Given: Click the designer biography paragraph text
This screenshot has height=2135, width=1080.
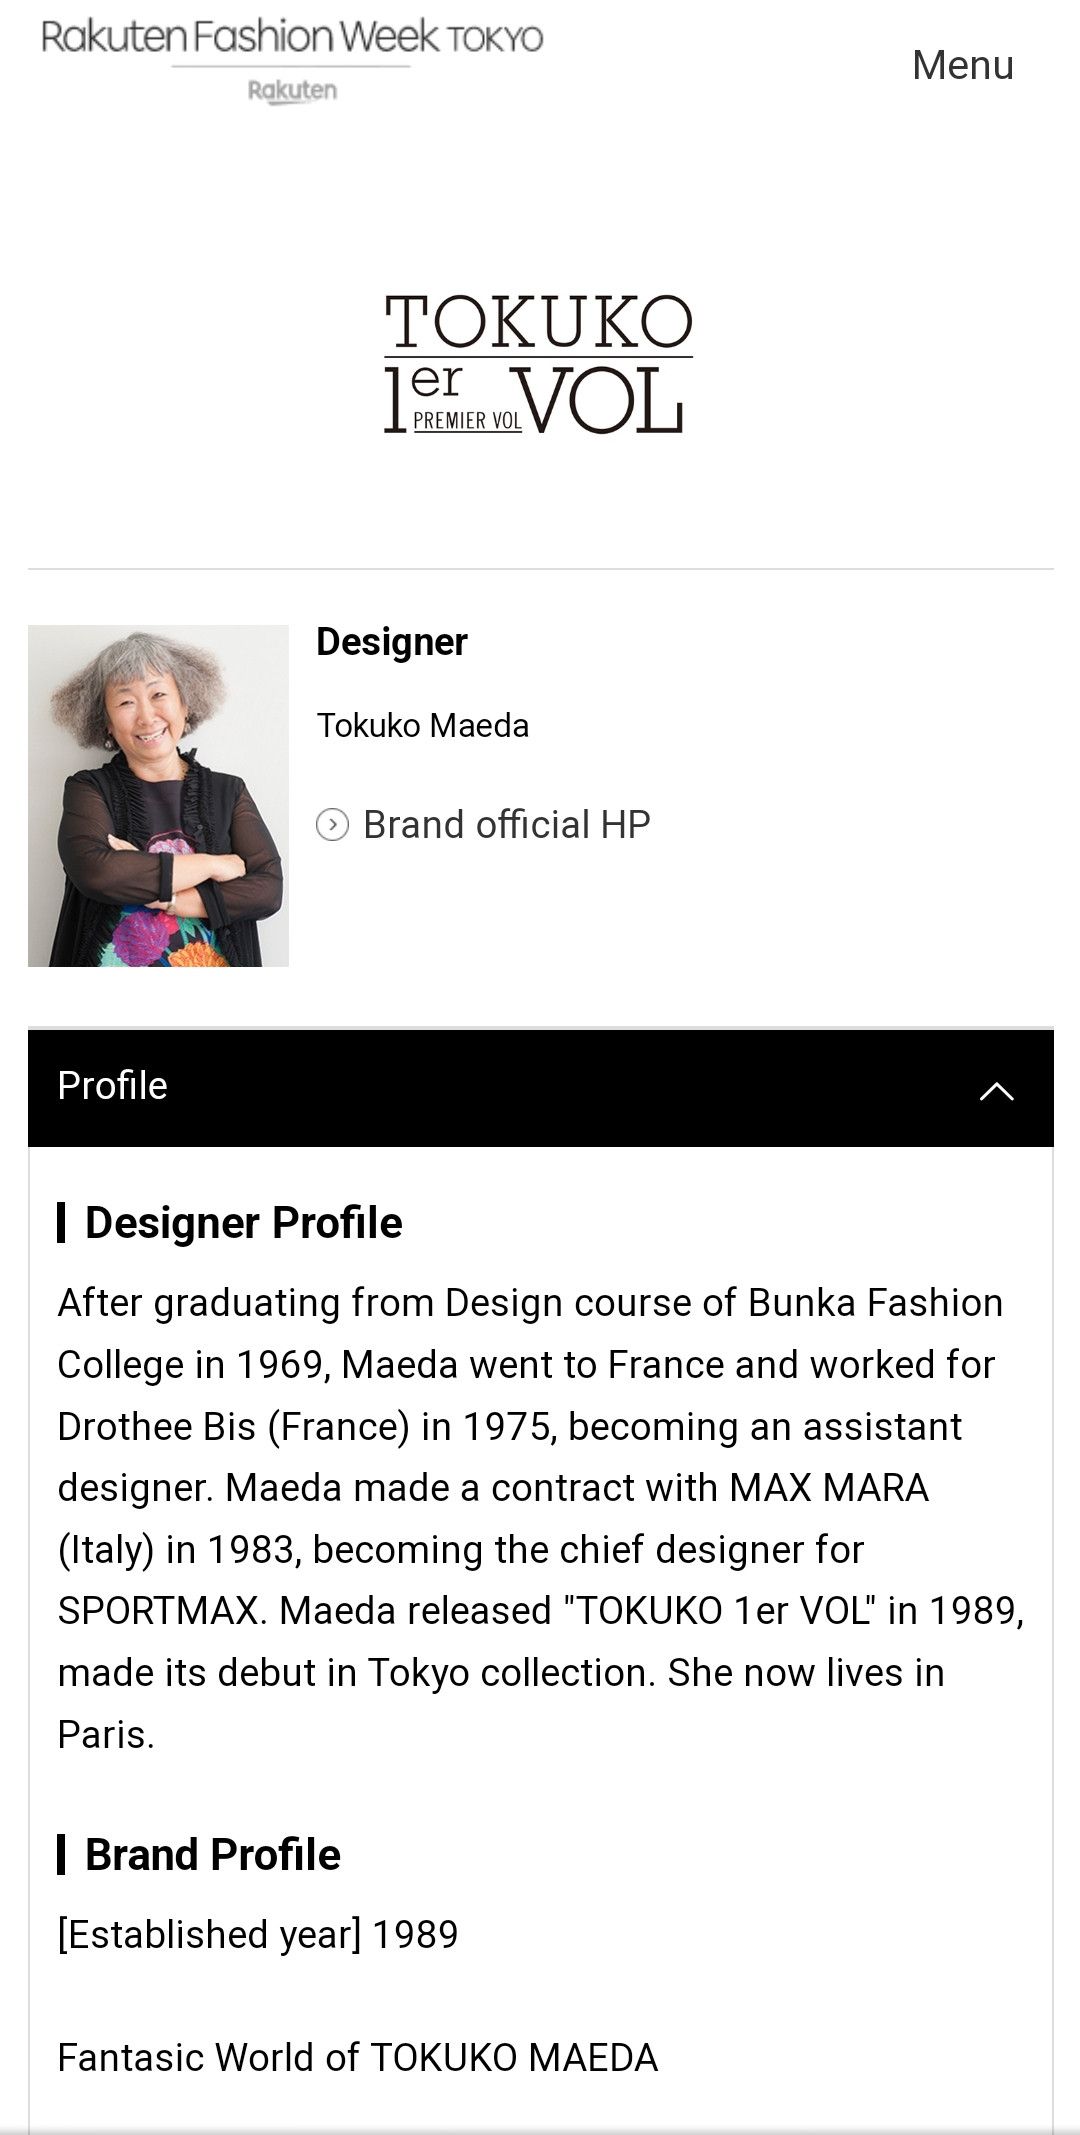Looking at the screenshot, I should click(x=541, y=1519).
